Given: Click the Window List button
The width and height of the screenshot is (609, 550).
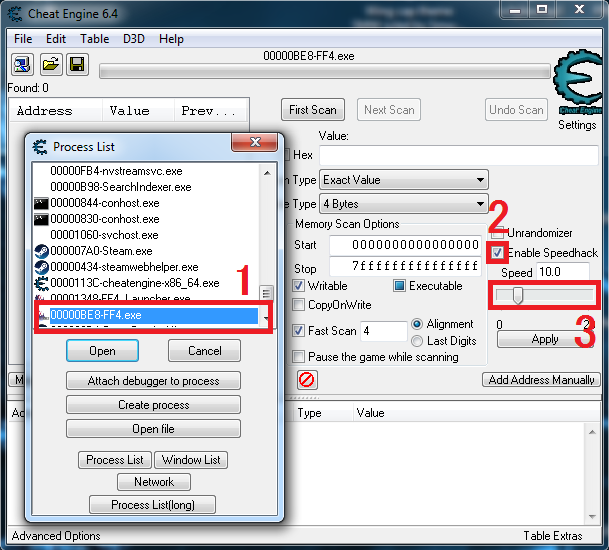Looking at the screenshot, I should pos(191,460).
